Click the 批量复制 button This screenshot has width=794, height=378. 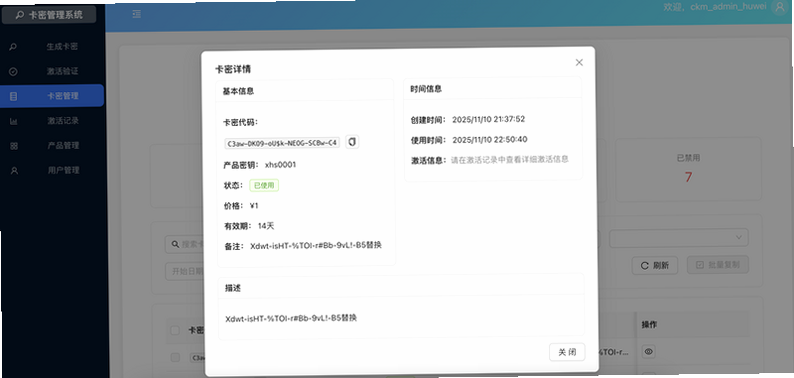tap(718, 264)
